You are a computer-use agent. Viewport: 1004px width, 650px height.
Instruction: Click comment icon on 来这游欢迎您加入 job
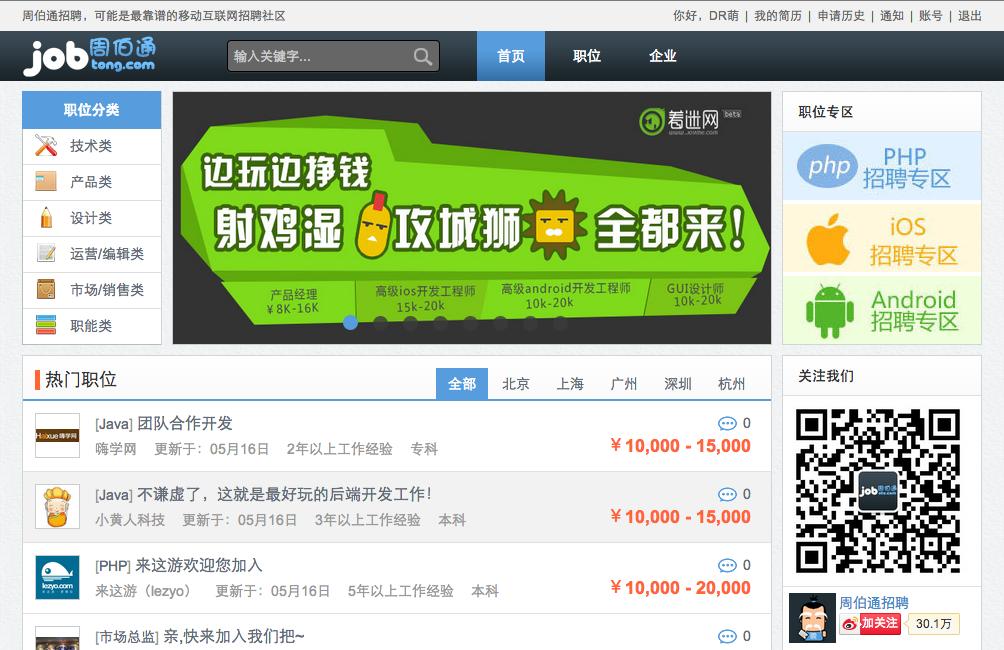tap(727, 565)
